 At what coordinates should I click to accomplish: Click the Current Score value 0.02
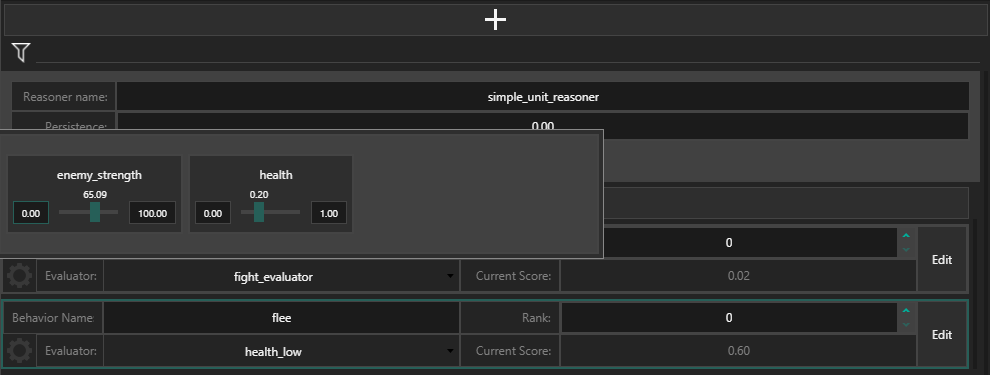point(738,277)
